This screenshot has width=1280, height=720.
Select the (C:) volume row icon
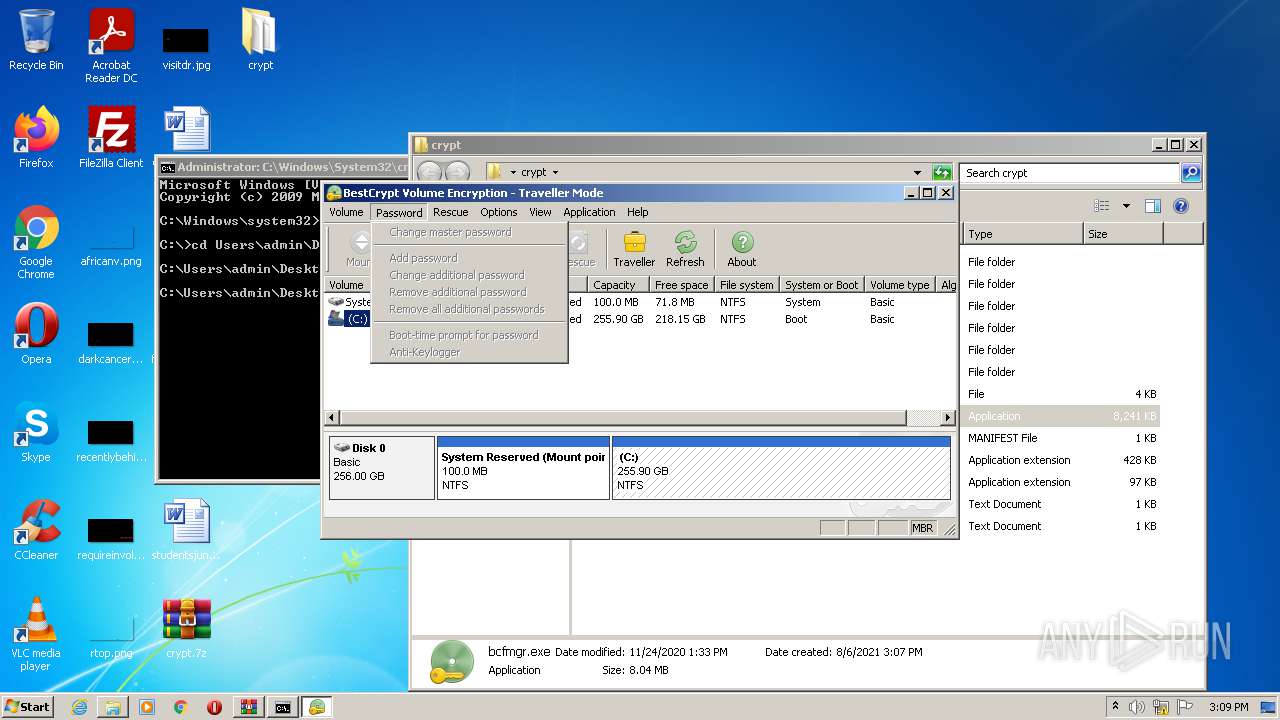(x=336, y=319)
